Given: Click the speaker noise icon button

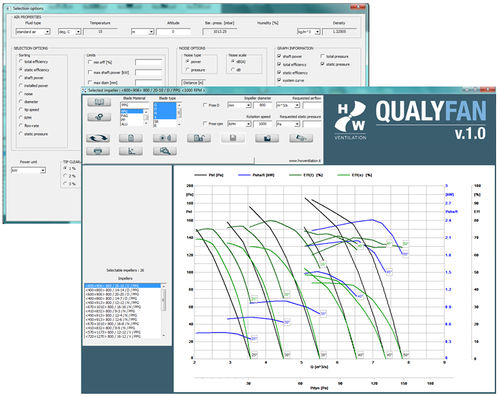Looking at the screenshot, I should pyautogui.click(x=165, y=138).
